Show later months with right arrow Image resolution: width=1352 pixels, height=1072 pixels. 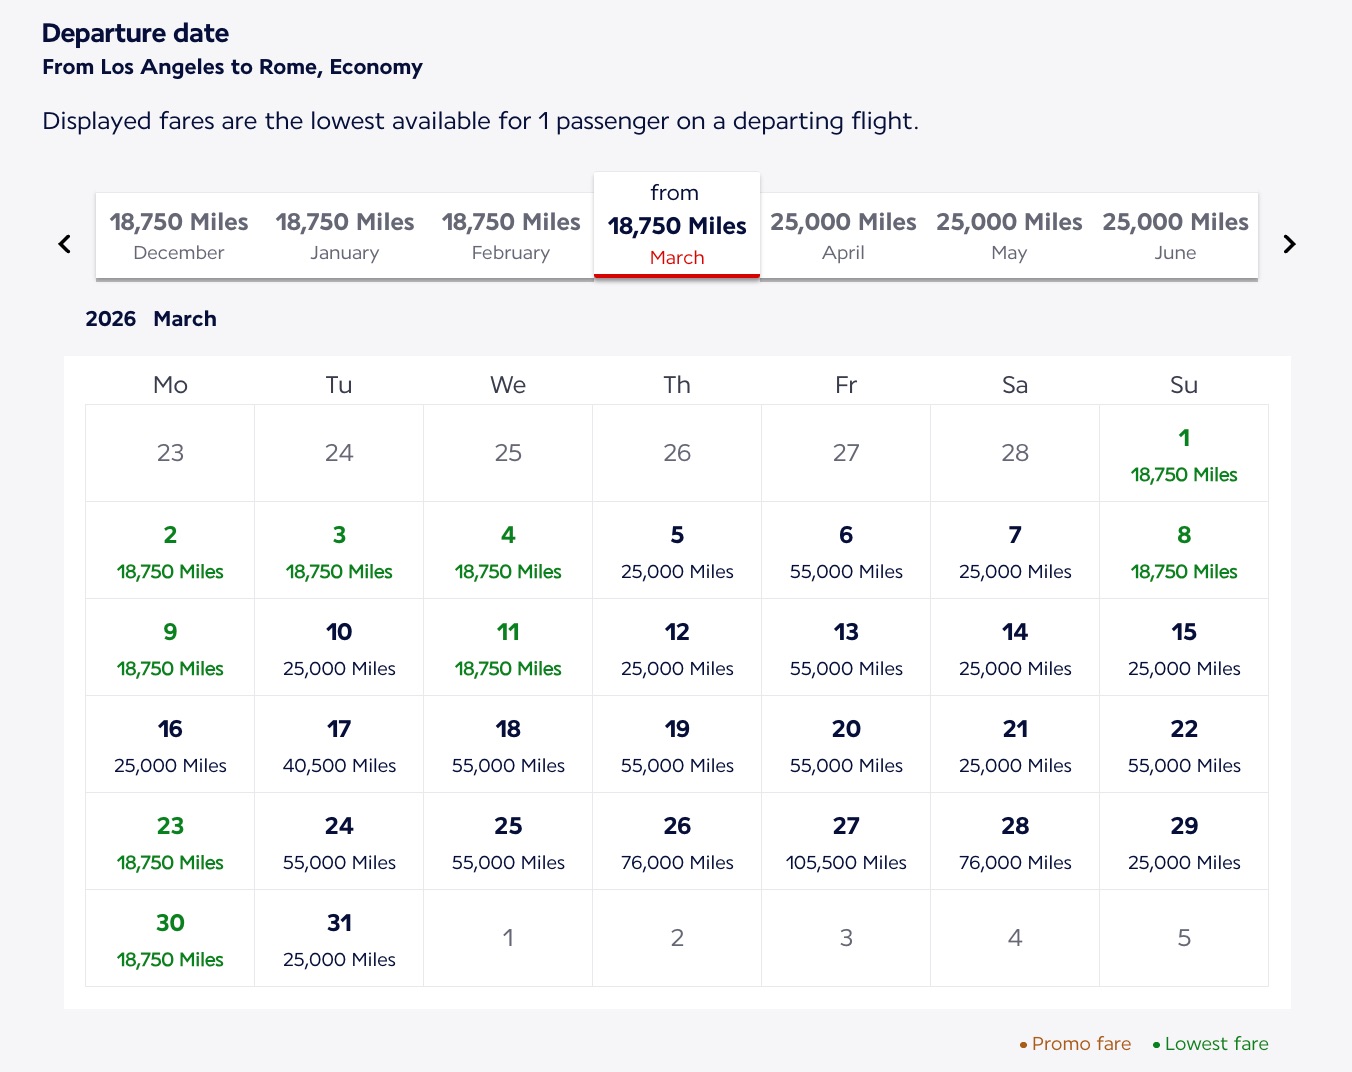[x=1289, y=244]
